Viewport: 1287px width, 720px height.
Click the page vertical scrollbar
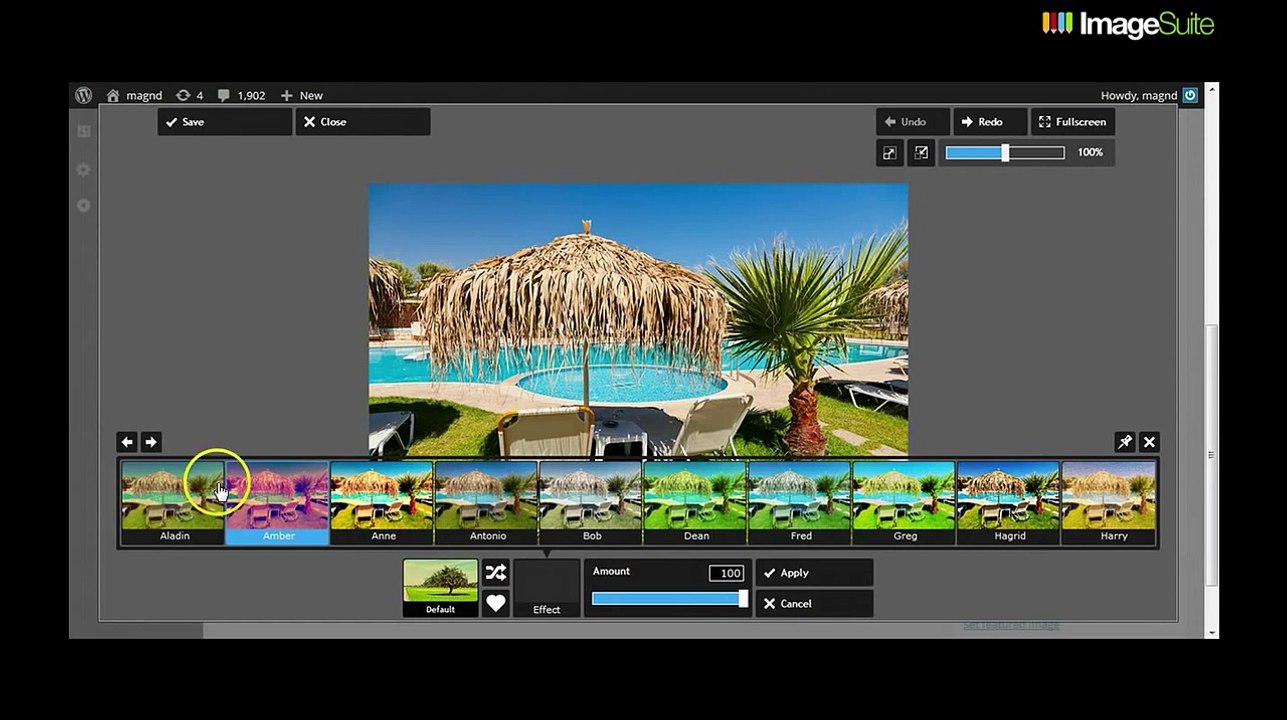[1212, 455]
